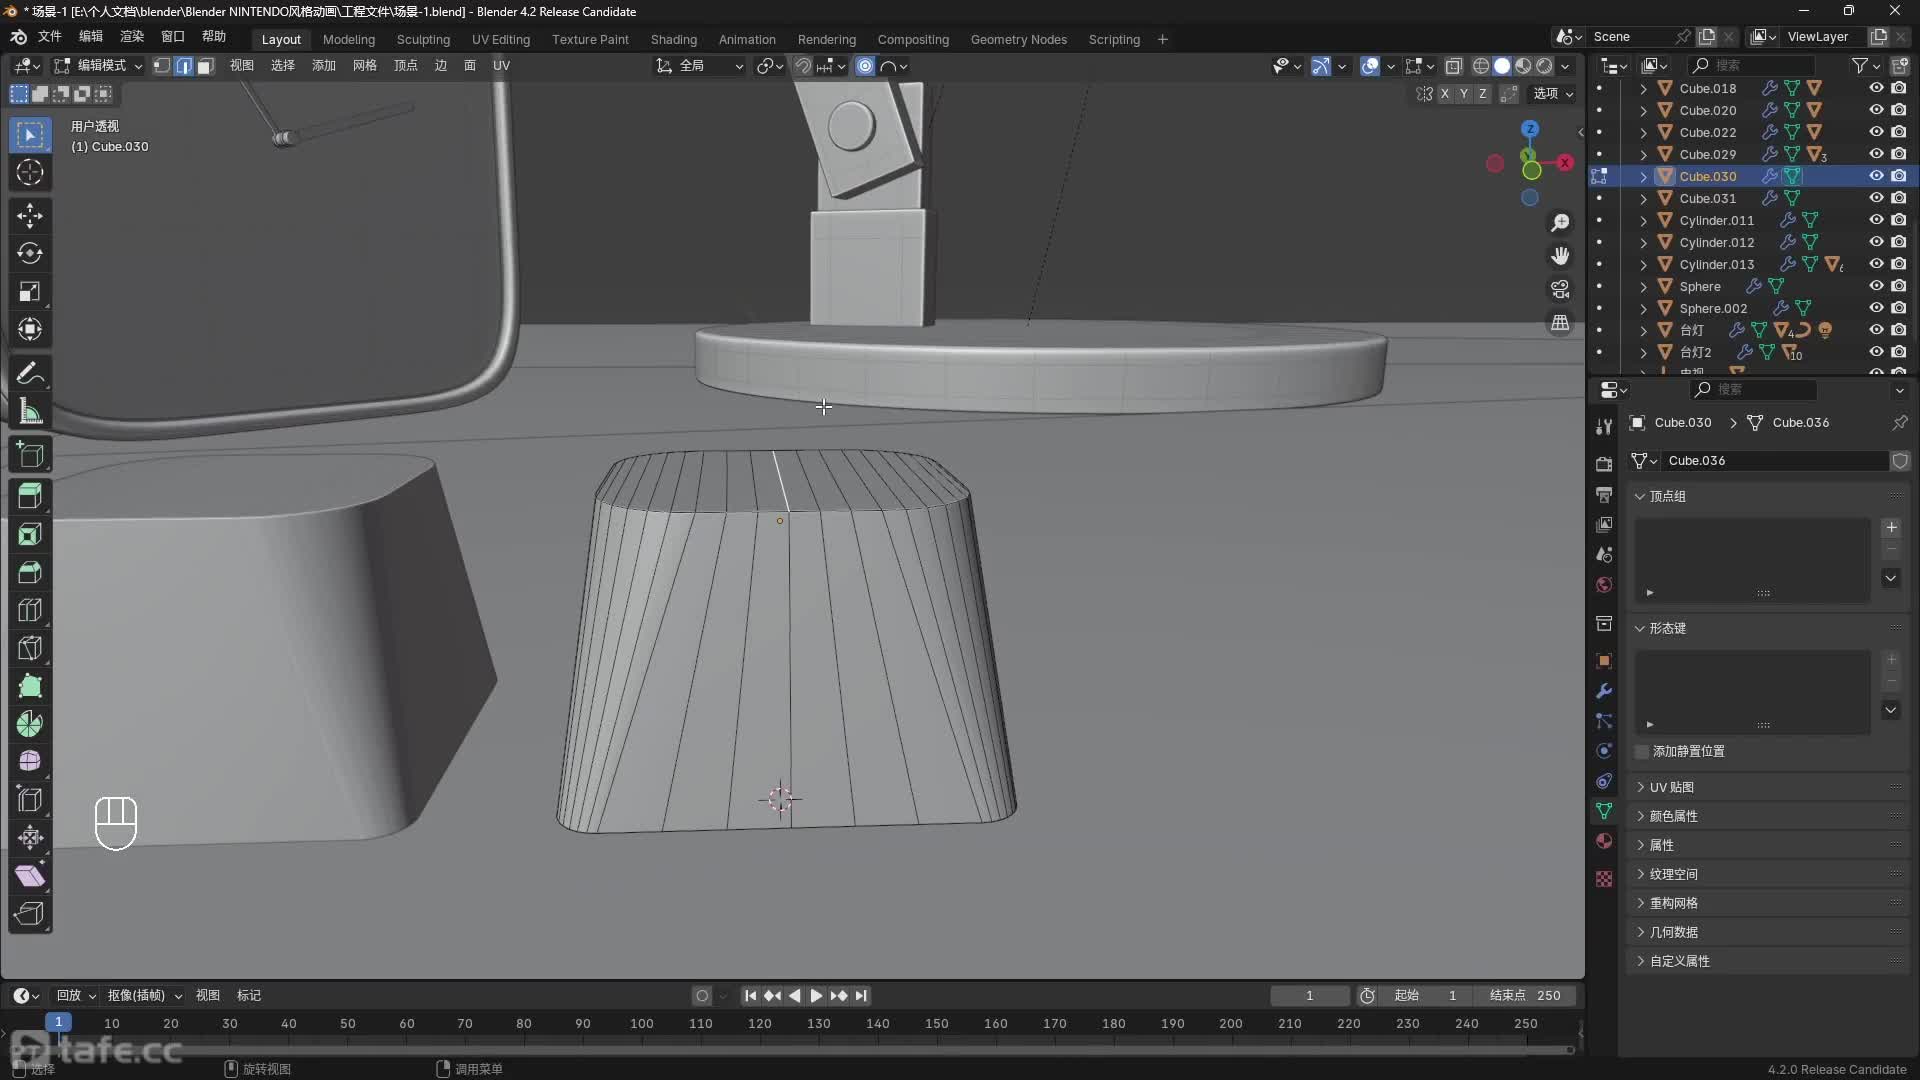Select the Shrink/Fatten tool
1920x1080 pixels.
(30, 838)
